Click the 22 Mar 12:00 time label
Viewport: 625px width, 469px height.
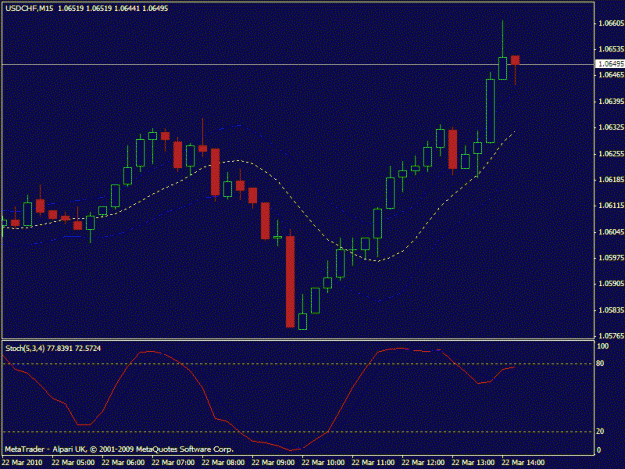[423, 463]
